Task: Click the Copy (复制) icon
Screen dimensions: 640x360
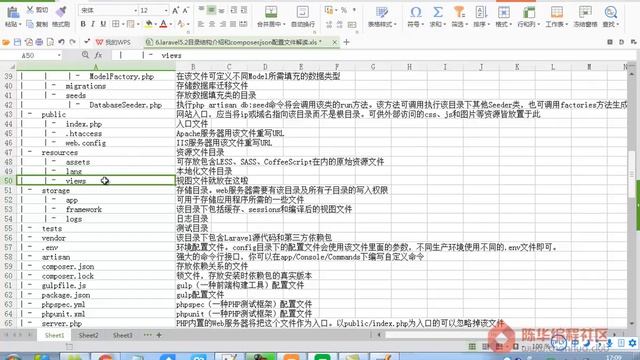Action: [30, 24]
